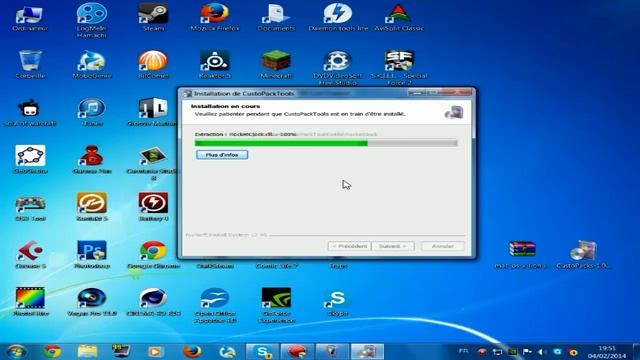
Task: Select the Documents folder icon on desktop
Action: 276,17
